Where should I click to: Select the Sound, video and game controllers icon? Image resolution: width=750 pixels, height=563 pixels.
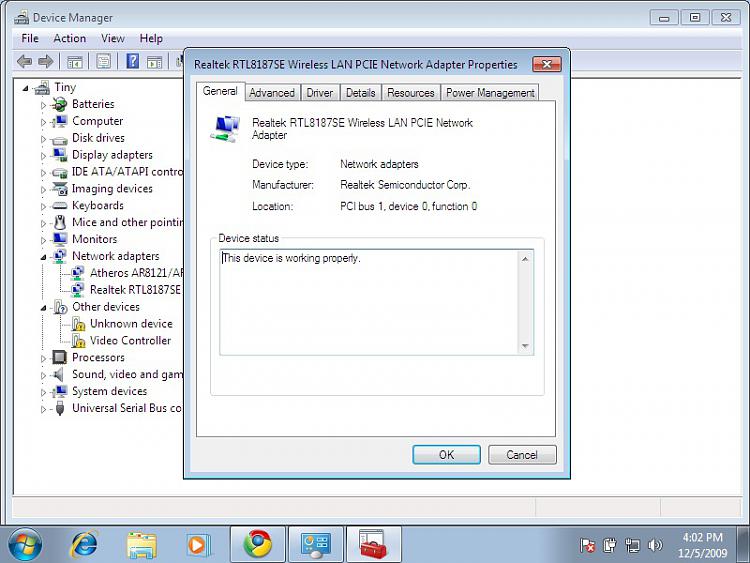pos(59,374)
